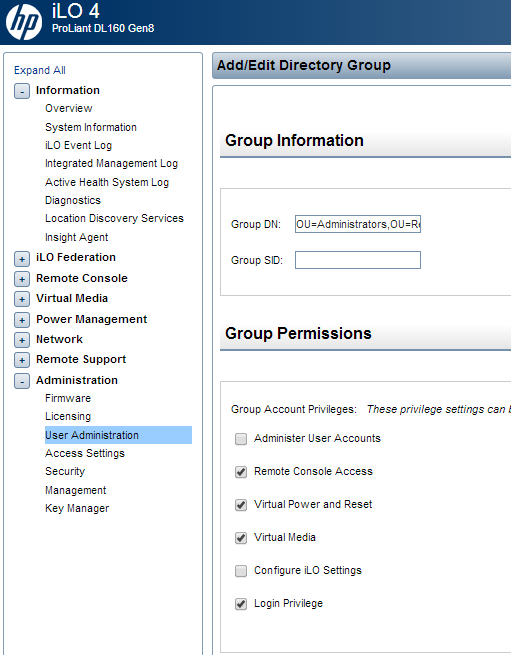
Task: Expand the Virtual Media menu section
Action: point(22,299)
